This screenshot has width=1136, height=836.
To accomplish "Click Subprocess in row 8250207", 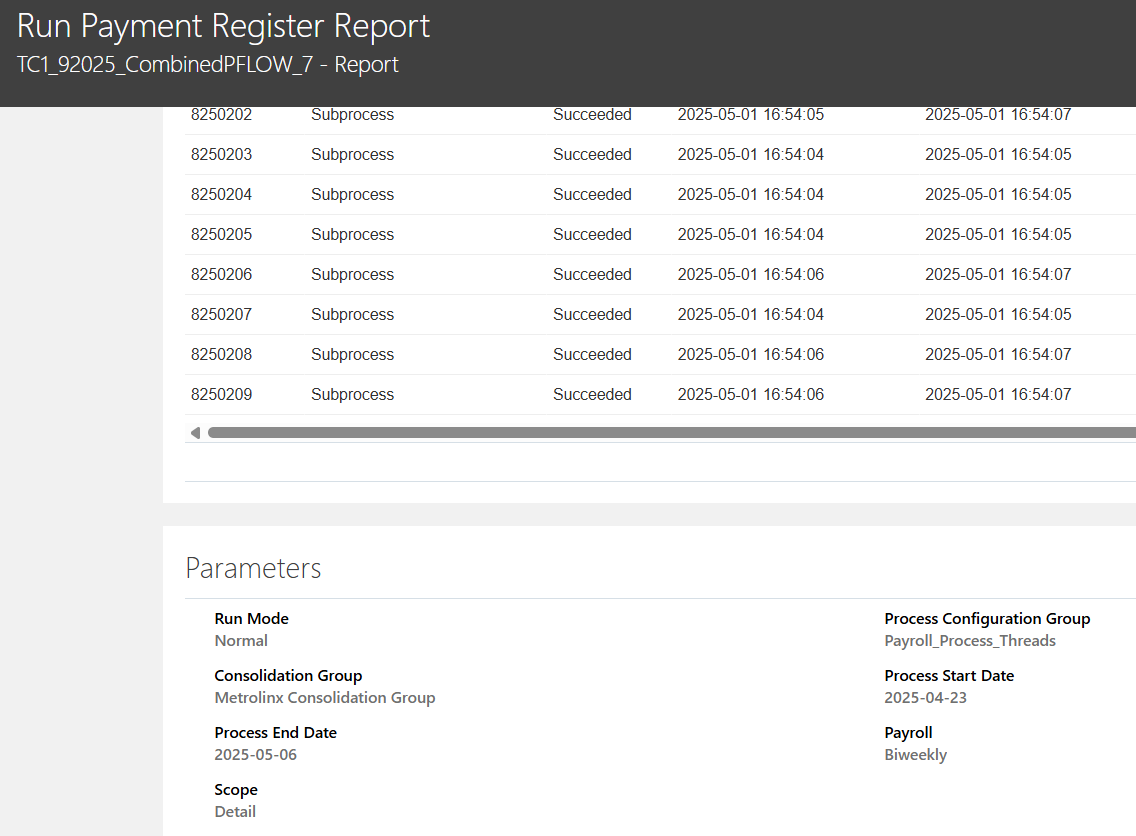I will 353,314.
